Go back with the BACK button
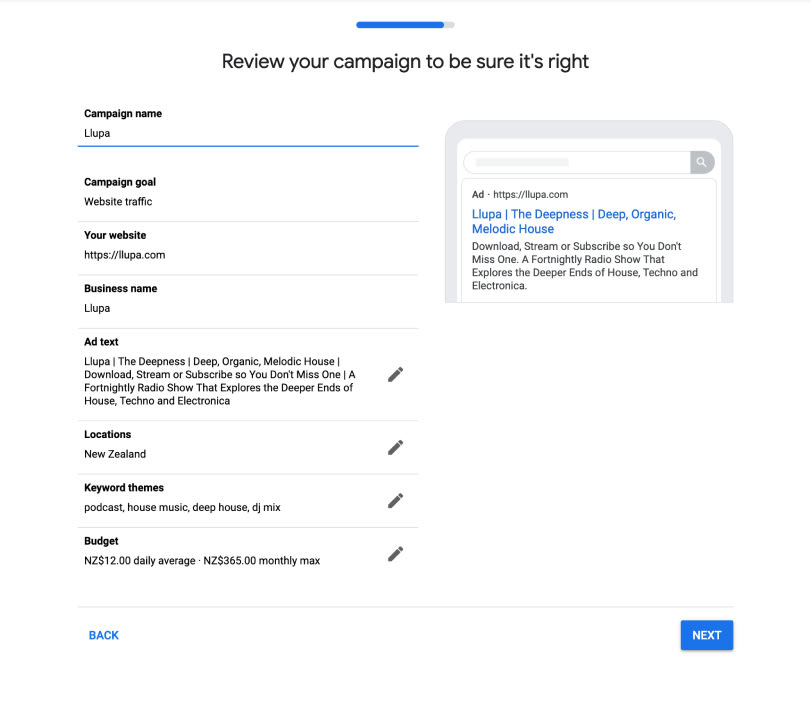 [x=104, y=635]
